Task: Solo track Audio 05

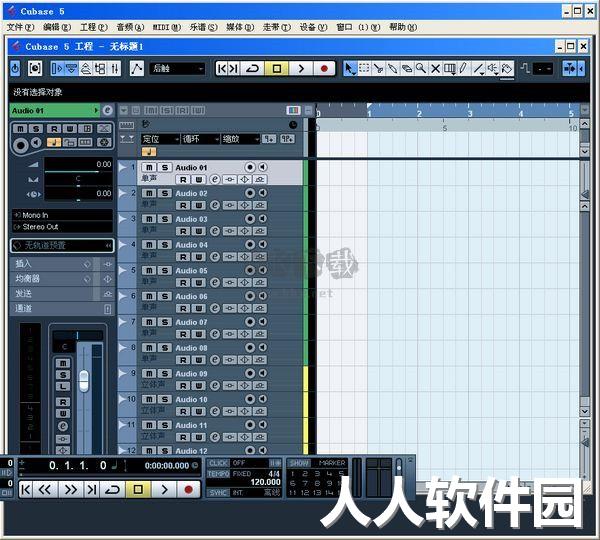Action: pos(165,271)
